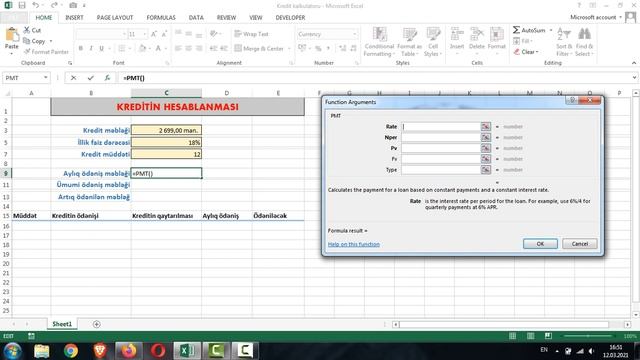Select cell with 2 699,00 man.
This screenshot has width=640, height=360.
point(166,130)
